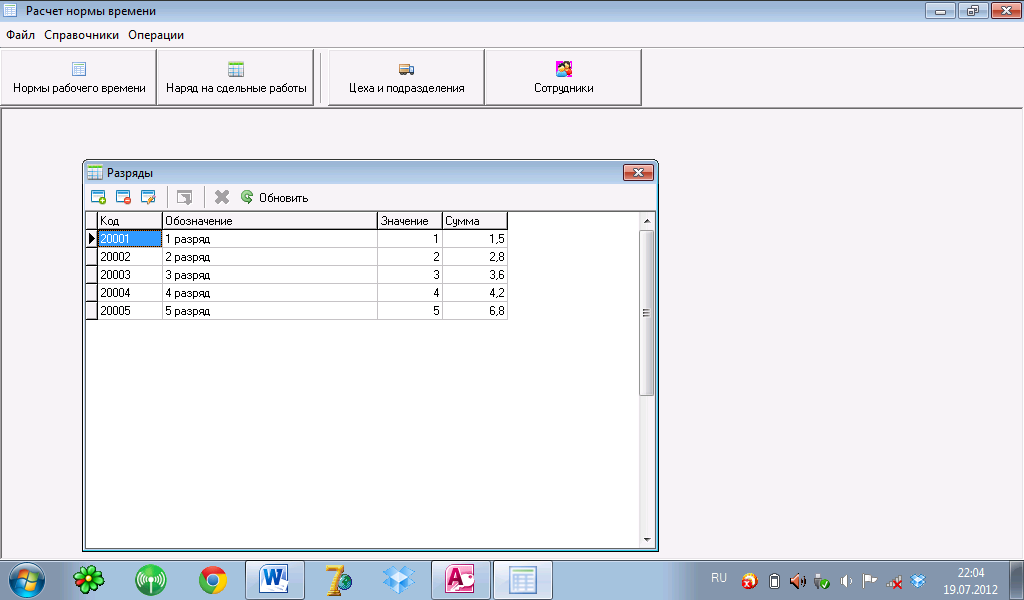The image size is (1024, 600).
Task: Click Значение cell in the 3 разряд row
Action: pyautogui.click(x=410, y=275)
